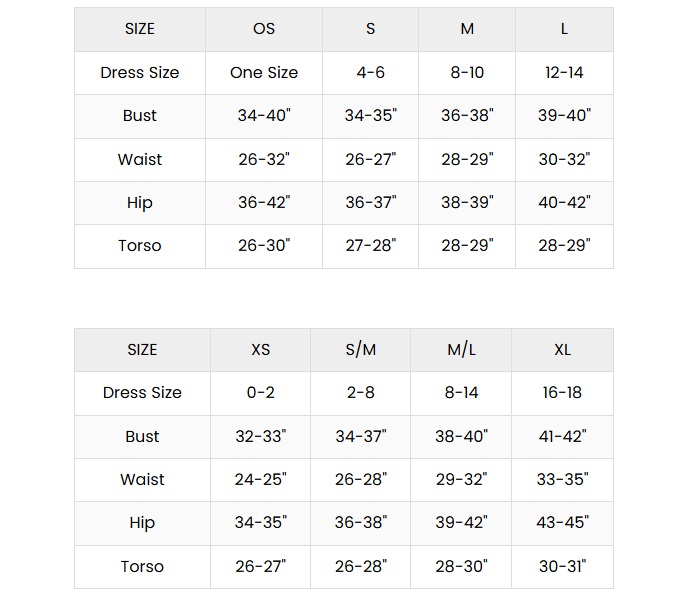Image resolution: width=700 pixels, height=603 pixels.
Task: Click the XS column header
Action: 260,349
